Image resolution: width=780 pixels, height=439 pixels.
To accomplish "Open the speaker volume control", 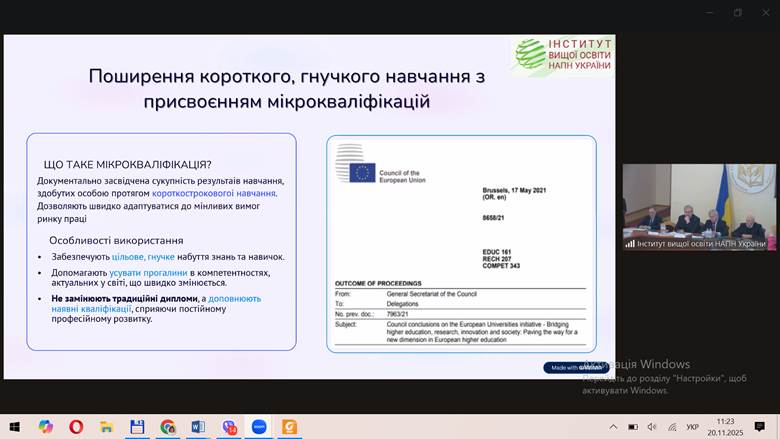I will coord(652,427).
